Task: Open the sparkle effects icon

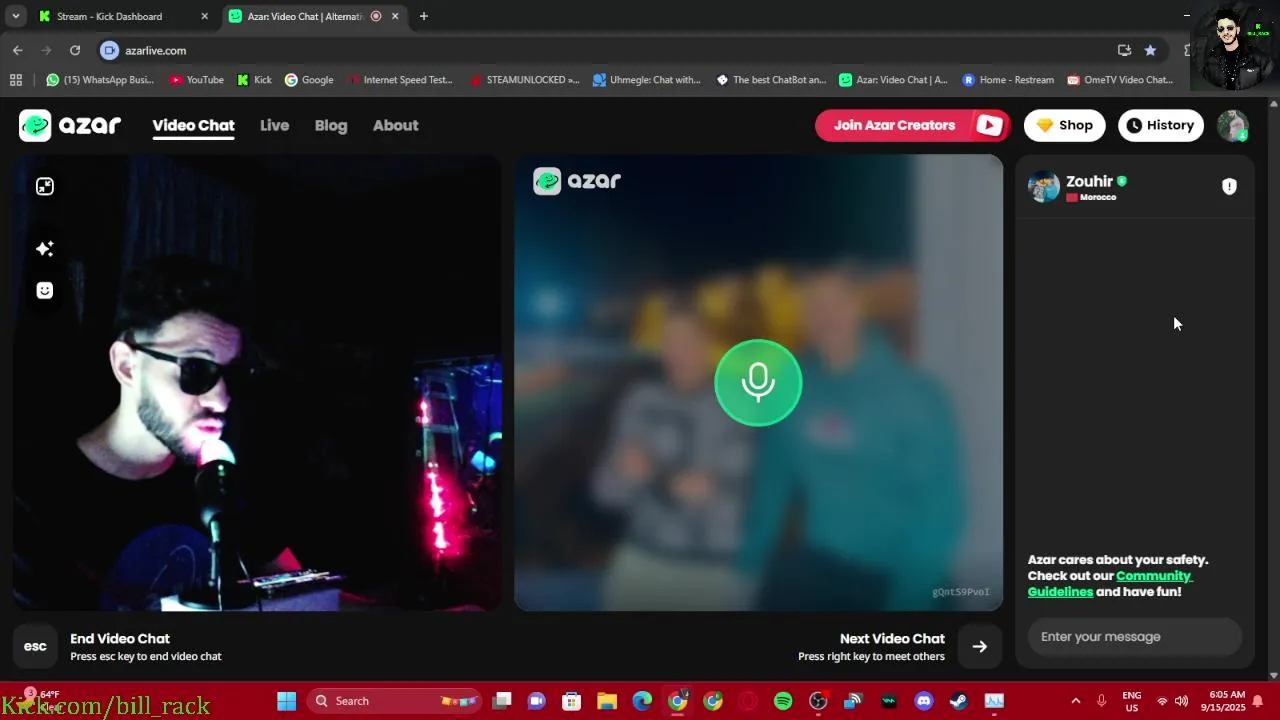Action: (x=45, y=248)
